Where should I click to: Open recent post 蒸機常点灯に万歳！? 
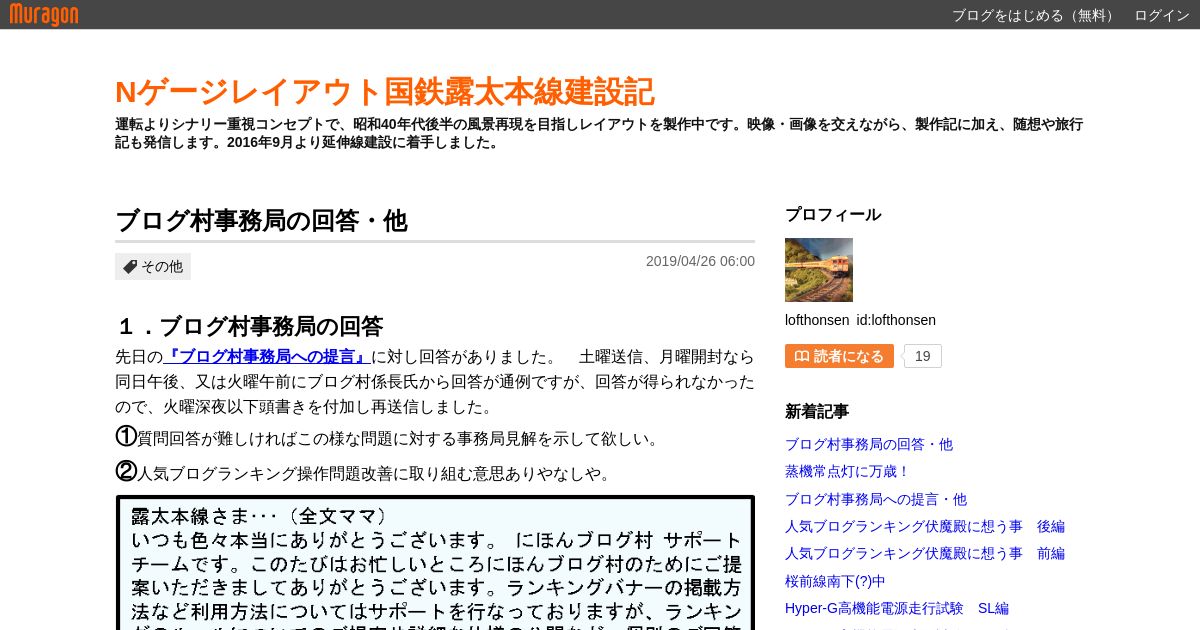point(848,471)
